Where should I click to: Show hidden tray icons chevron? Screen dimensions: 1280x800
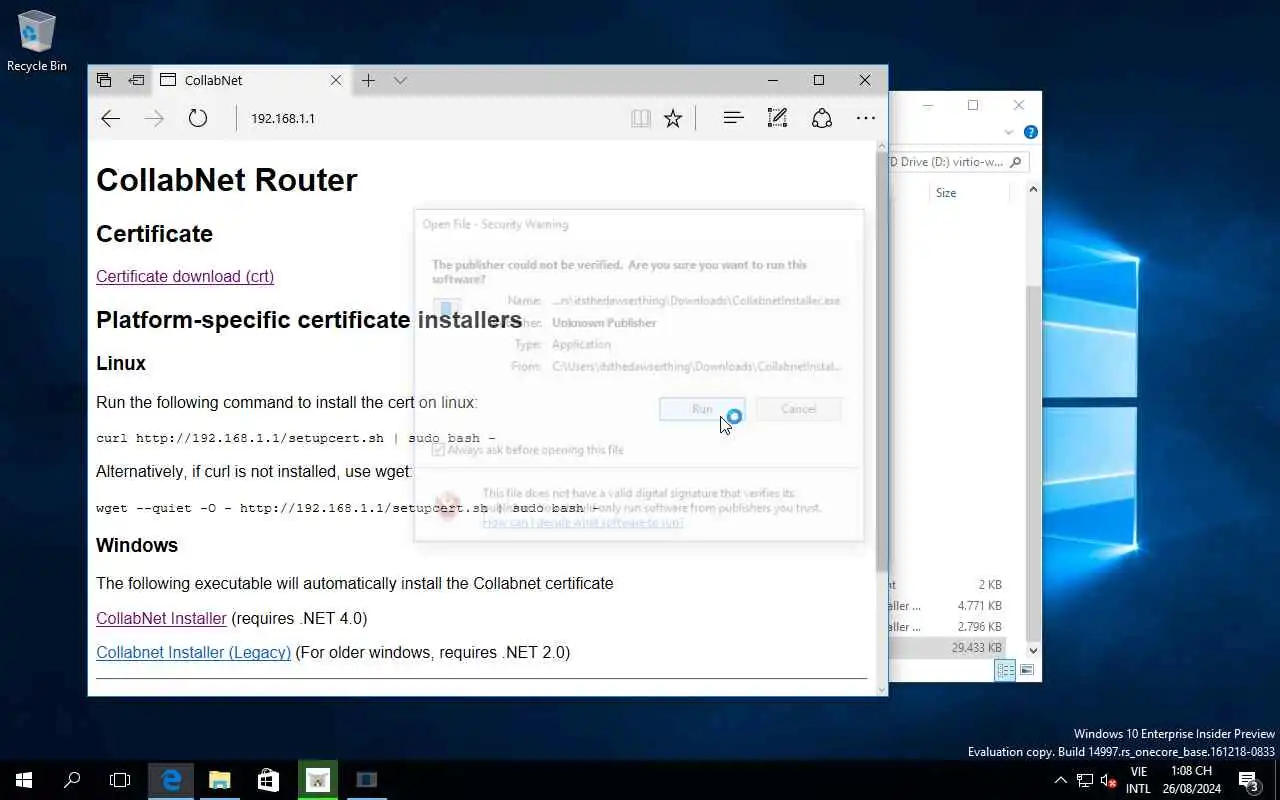coord(1061,780)
